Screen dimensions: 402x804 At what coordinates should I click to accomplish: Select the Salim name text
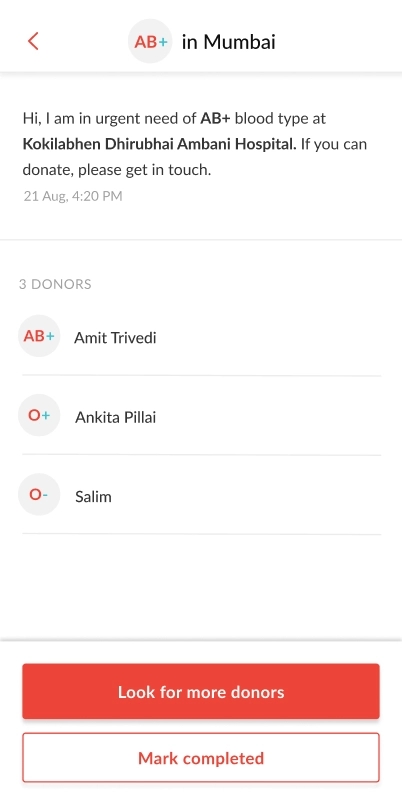pyautogui.click(x=93, y=497)
